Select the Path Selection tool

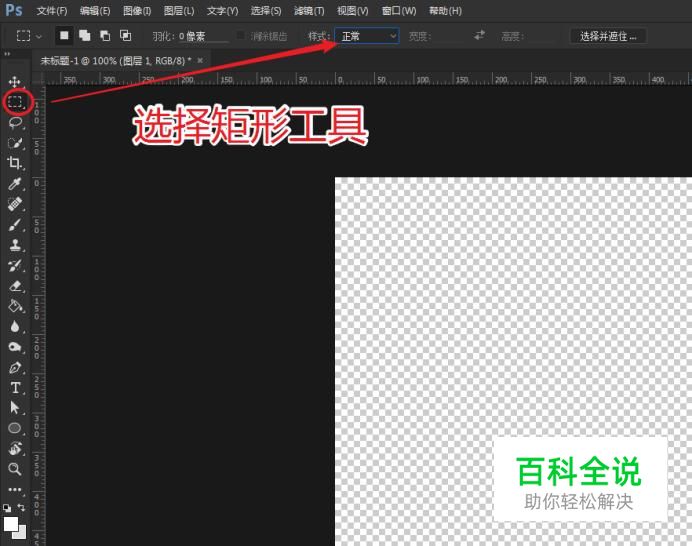15,408
